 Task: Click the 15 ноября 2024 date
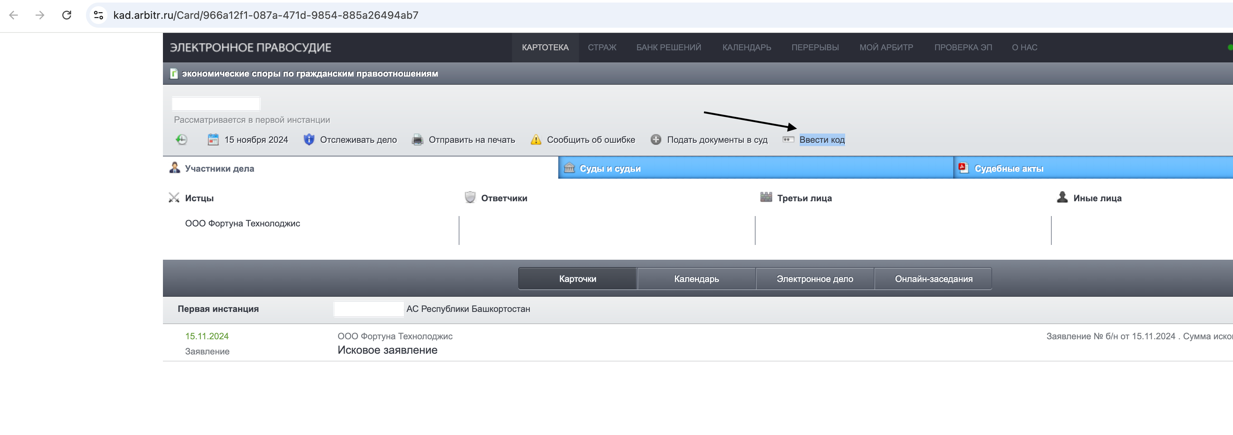[256, 140]
